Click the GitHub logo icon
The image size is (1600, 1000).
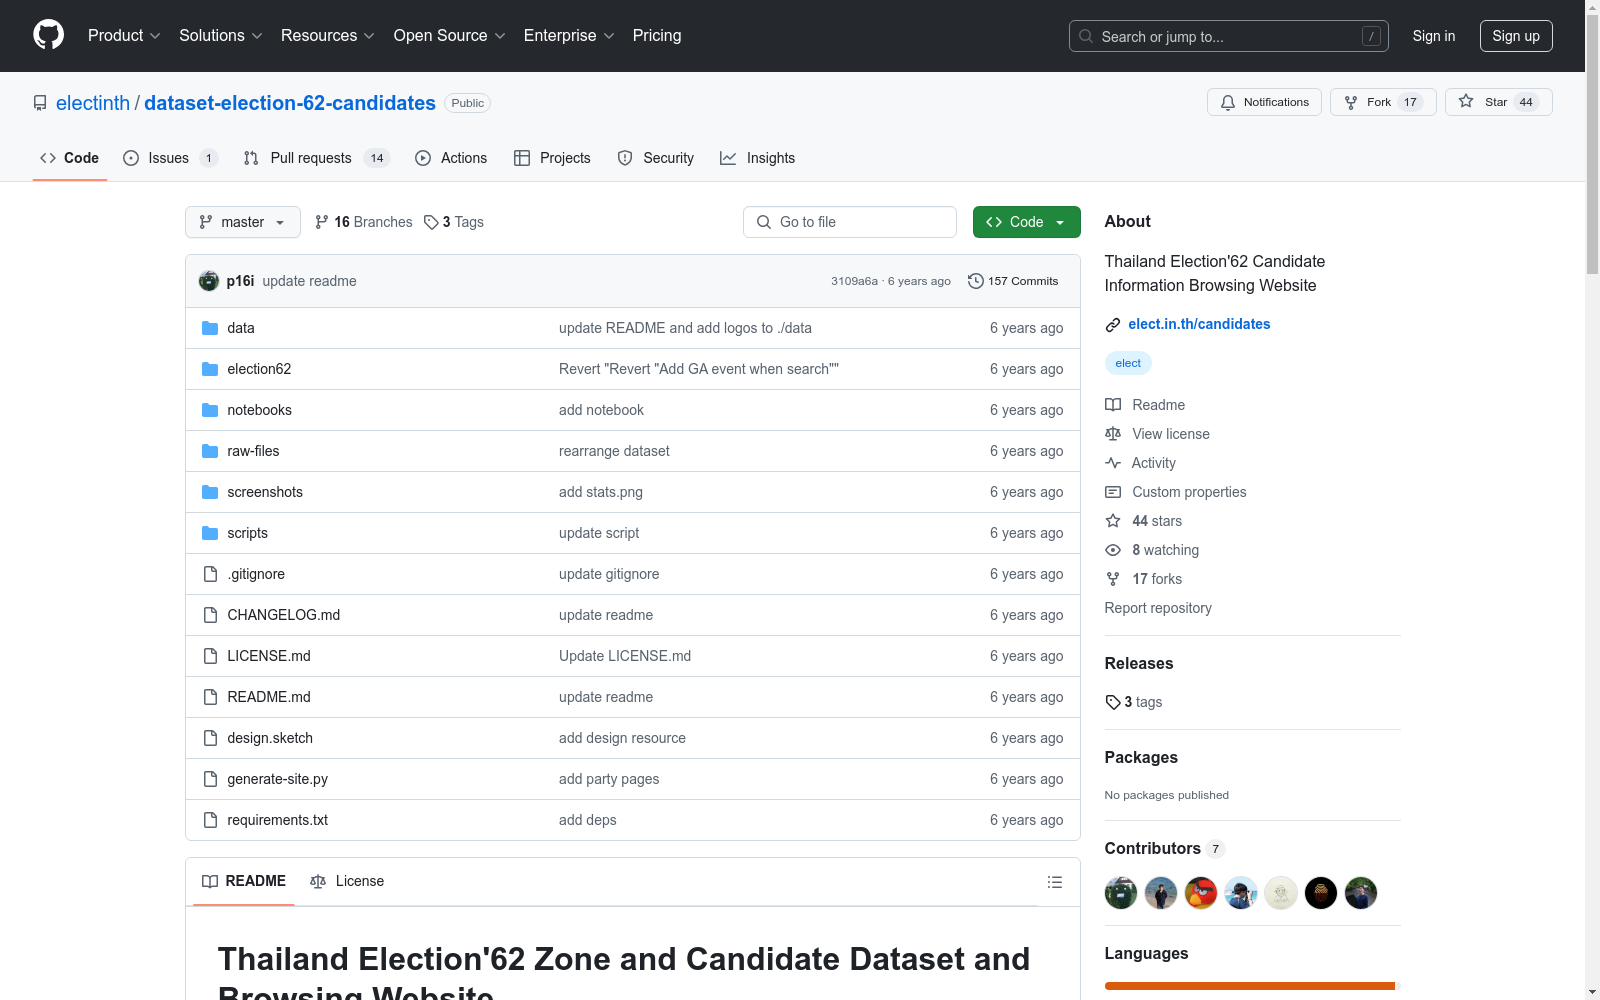[48, 35]
